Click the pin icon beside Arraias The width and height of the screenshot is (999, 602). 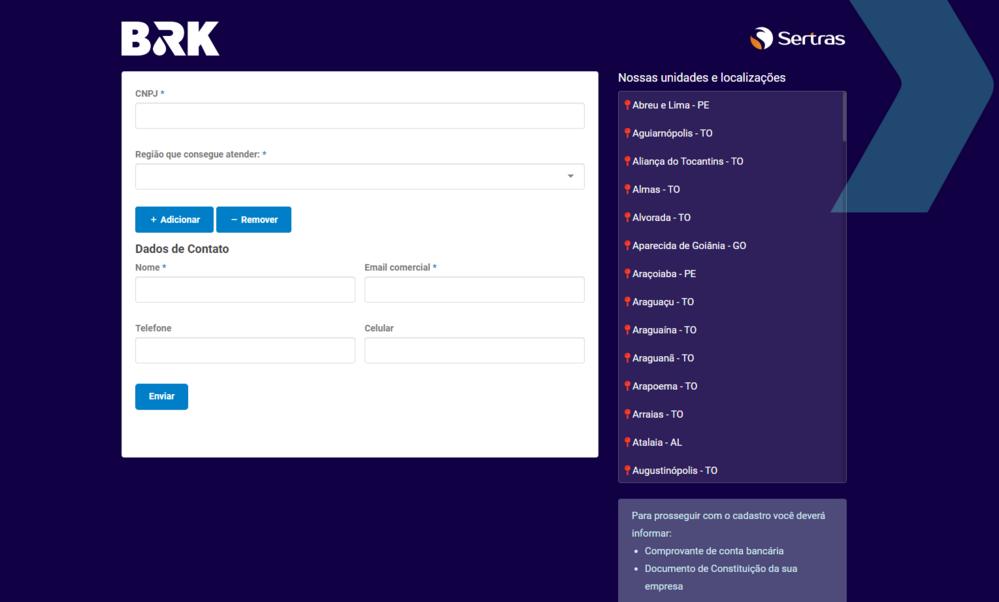[627, 414]
